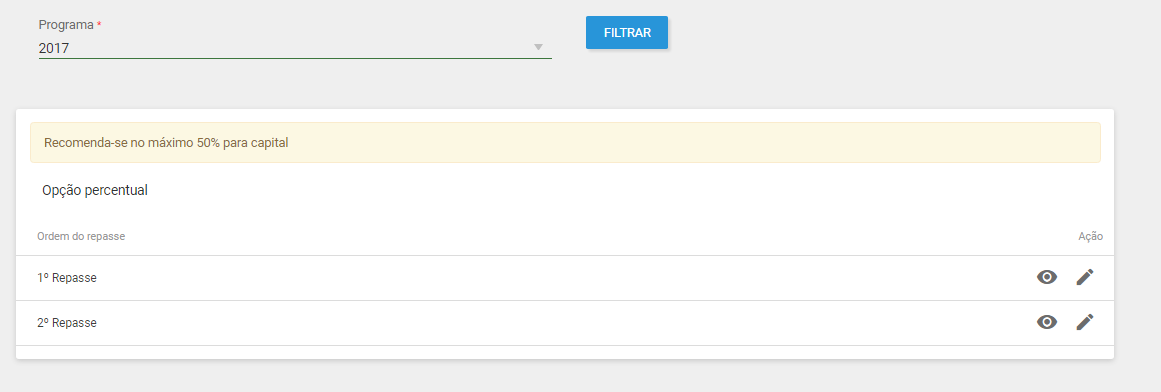Select the Opção percentual heading

[95, 190]
